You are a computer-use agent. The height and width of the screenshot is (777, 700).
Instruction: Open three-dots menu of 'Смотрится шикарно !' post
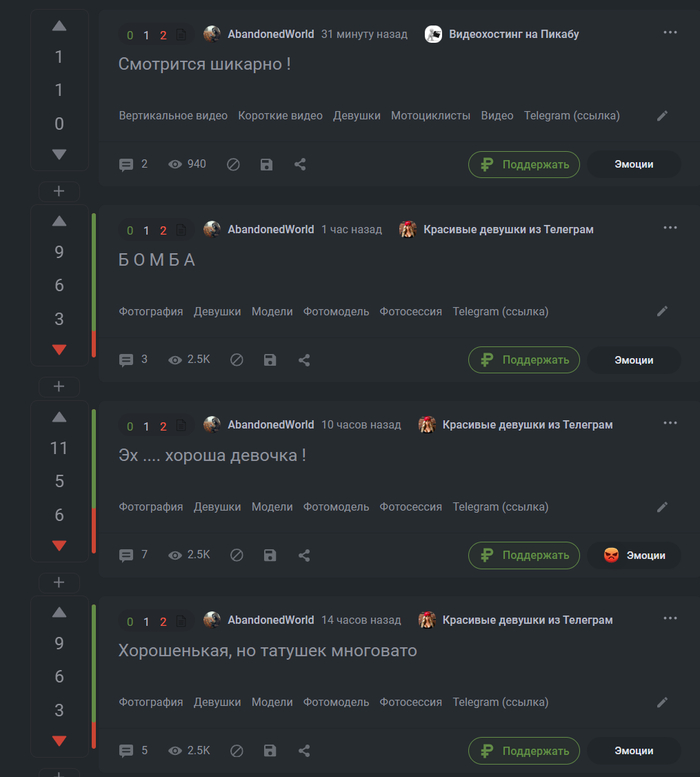coord(670,33)
